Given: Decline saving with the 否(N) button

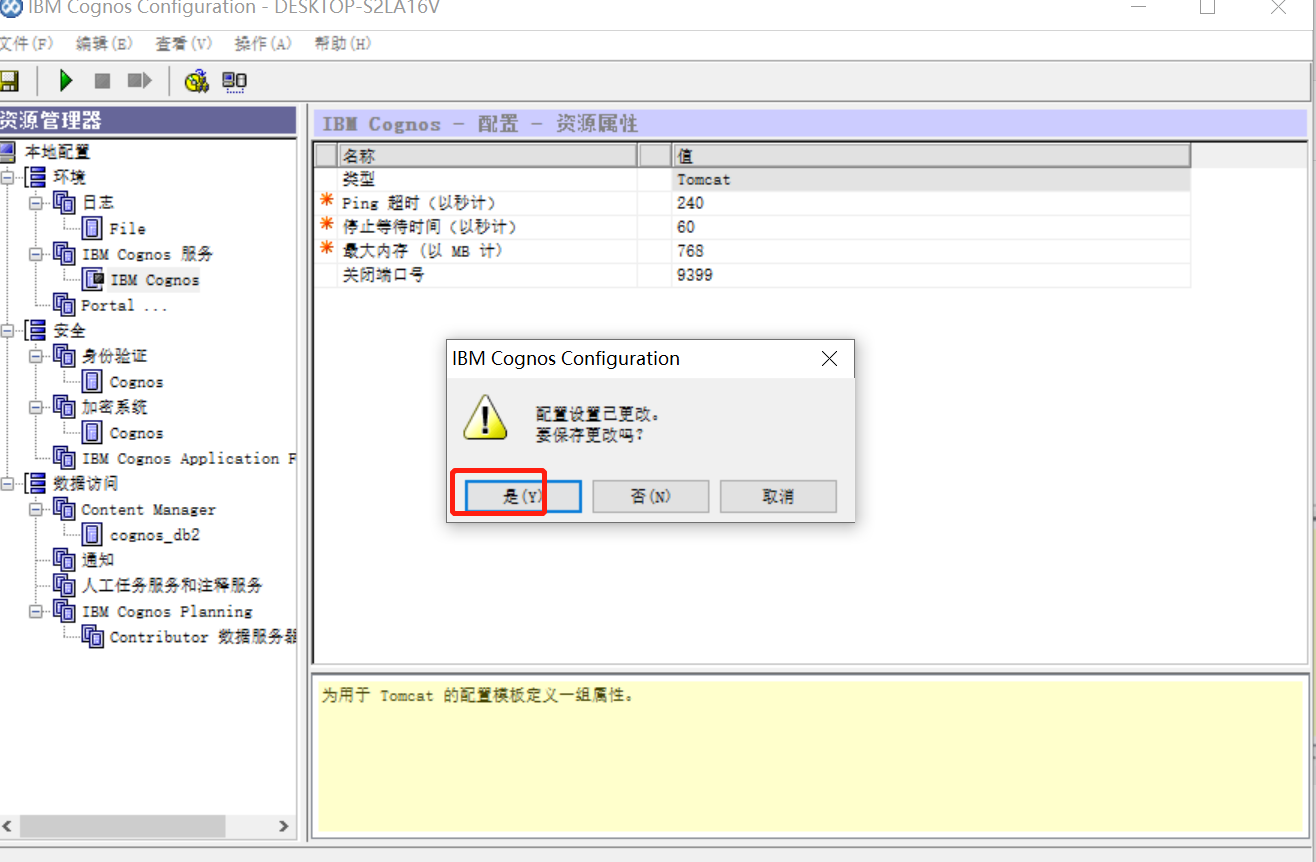Looking at the screenshot, I should (651, 496).
